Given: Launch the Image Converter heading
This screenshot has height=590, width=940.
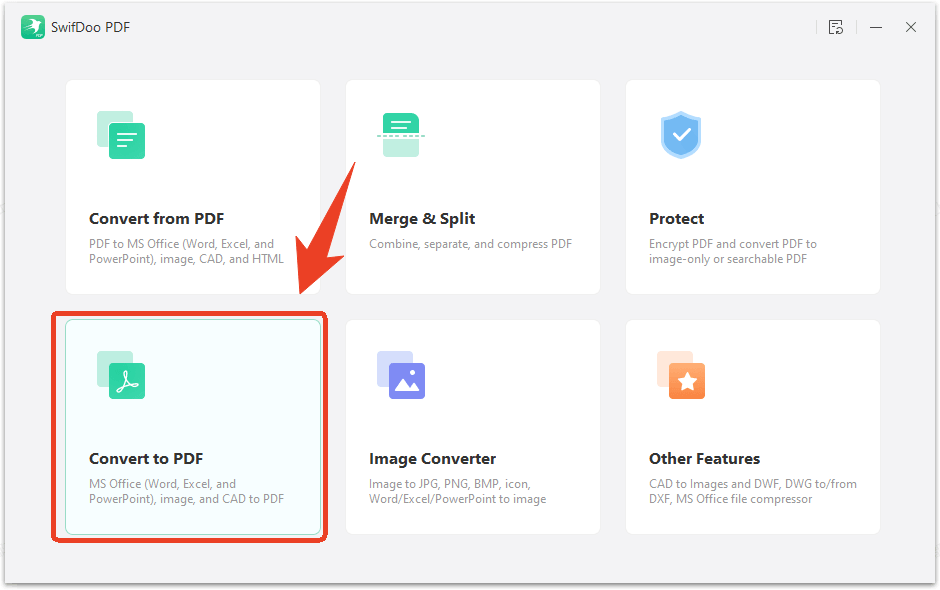Looking at the screenshot, I should (x=432, y=459).
